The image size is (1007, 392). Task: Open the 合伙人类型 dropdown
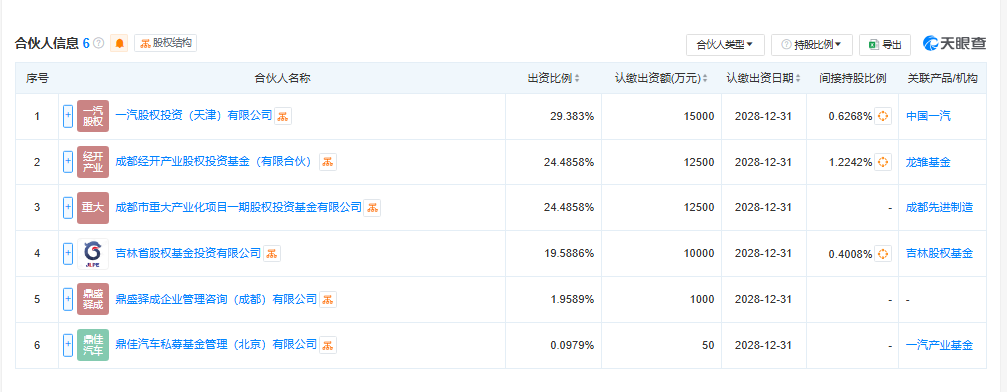point(725,45)
